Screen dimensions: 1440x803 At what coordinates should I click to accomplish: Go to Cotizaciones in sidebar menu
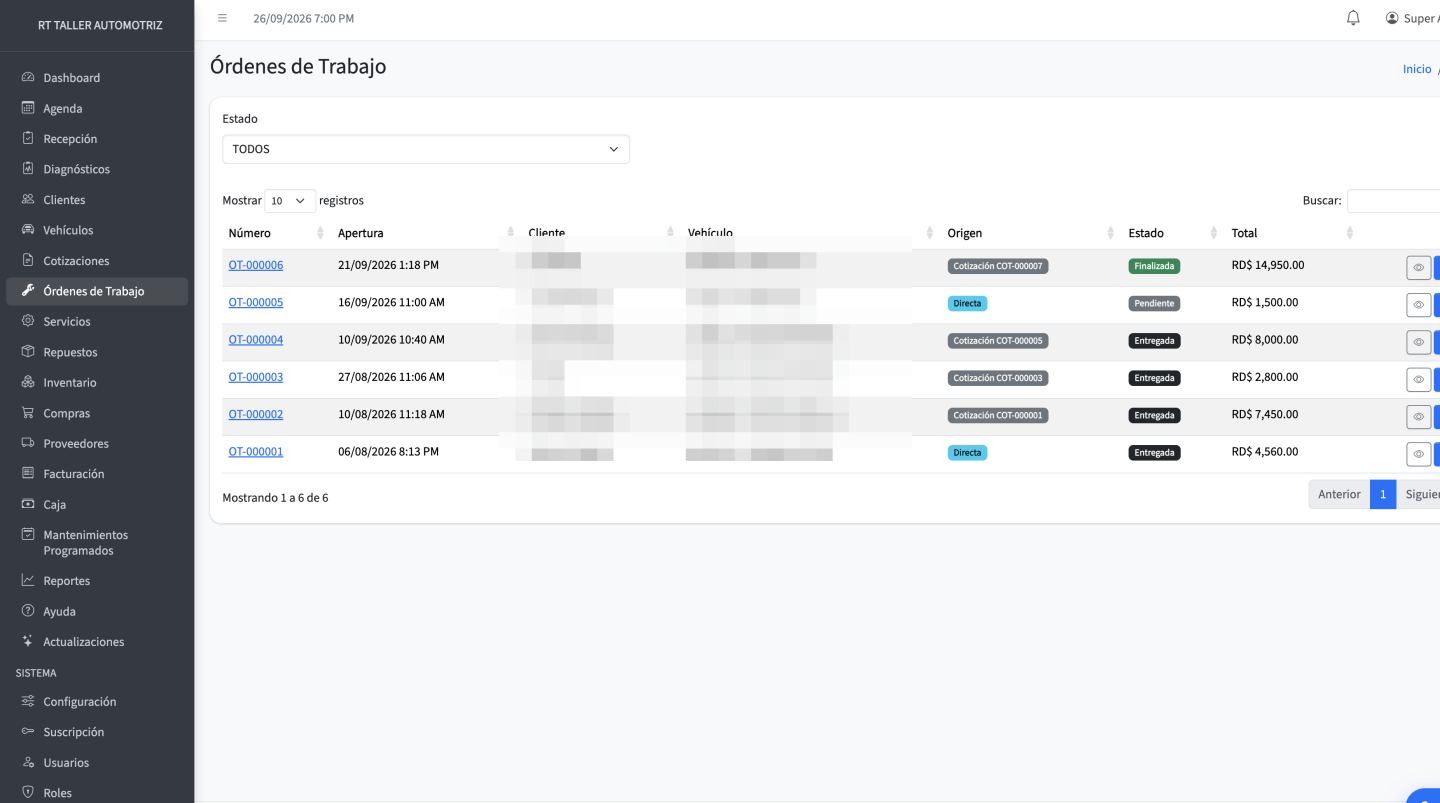pyautogui.click(x=76, y=260)
